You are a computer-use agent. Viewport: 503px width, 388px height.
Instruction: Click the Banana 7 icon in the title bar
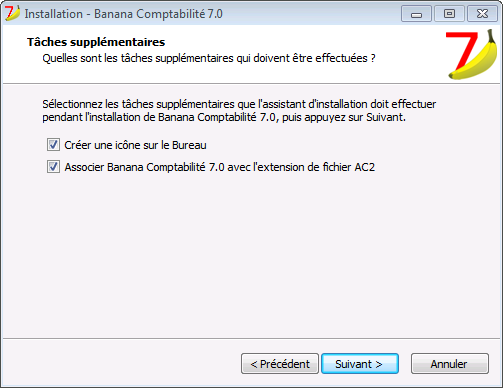click(12, 13)
